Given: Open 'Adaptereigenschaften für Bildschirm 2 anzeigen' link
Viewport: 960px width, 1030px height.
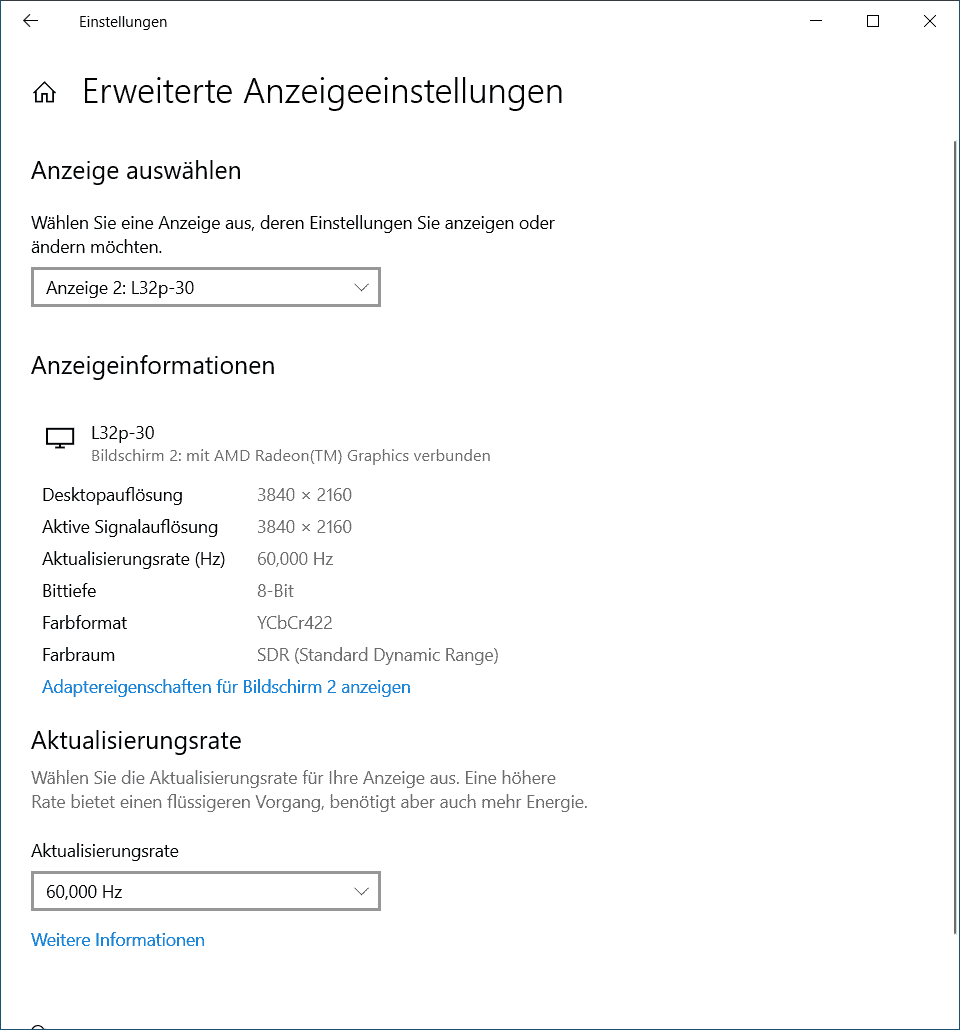Looking at the screenshot, I should (x=226, y=687).
